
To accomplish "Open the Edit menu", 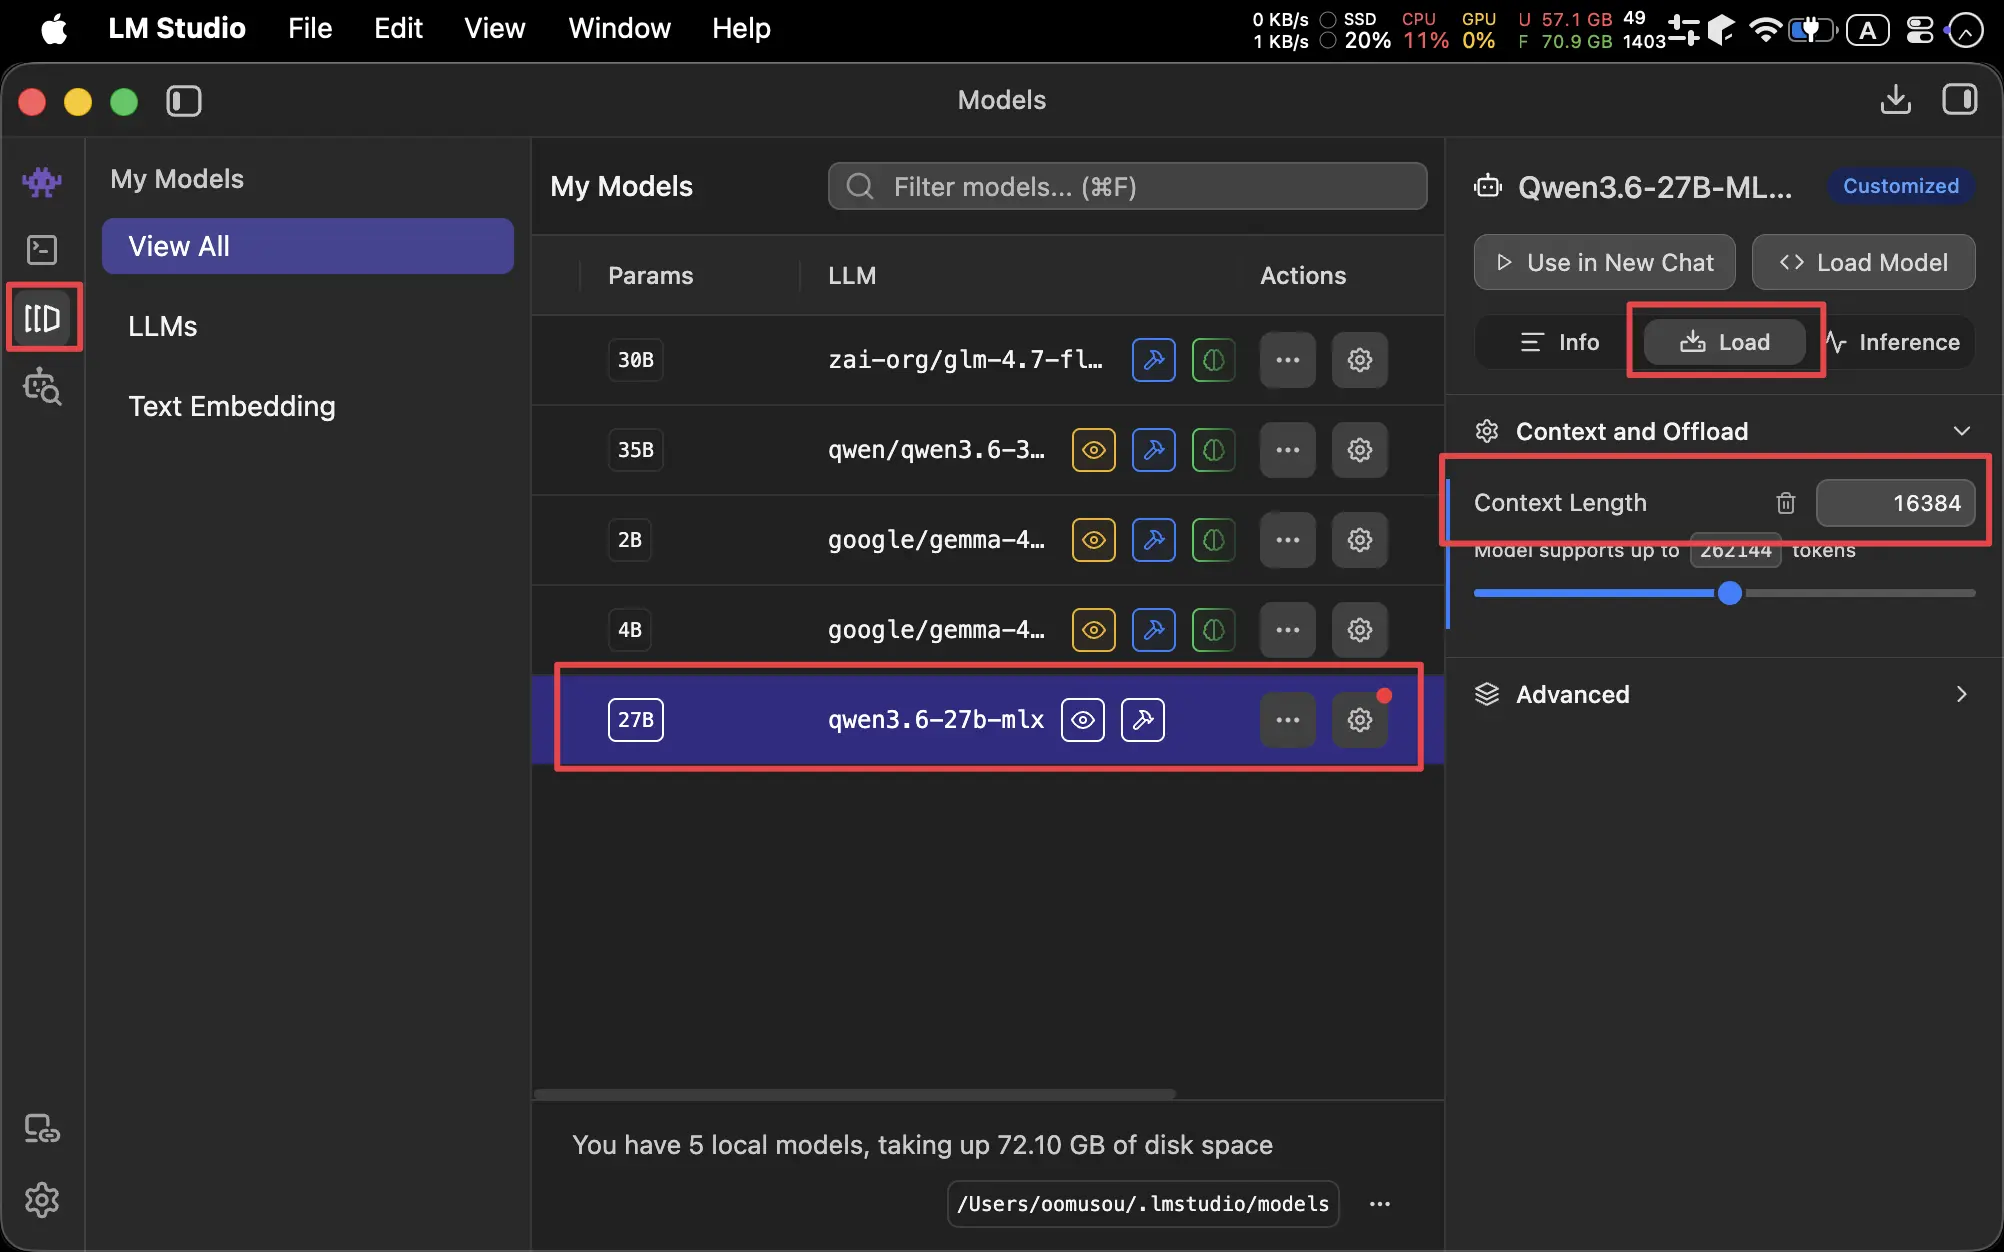I will 398,28.
